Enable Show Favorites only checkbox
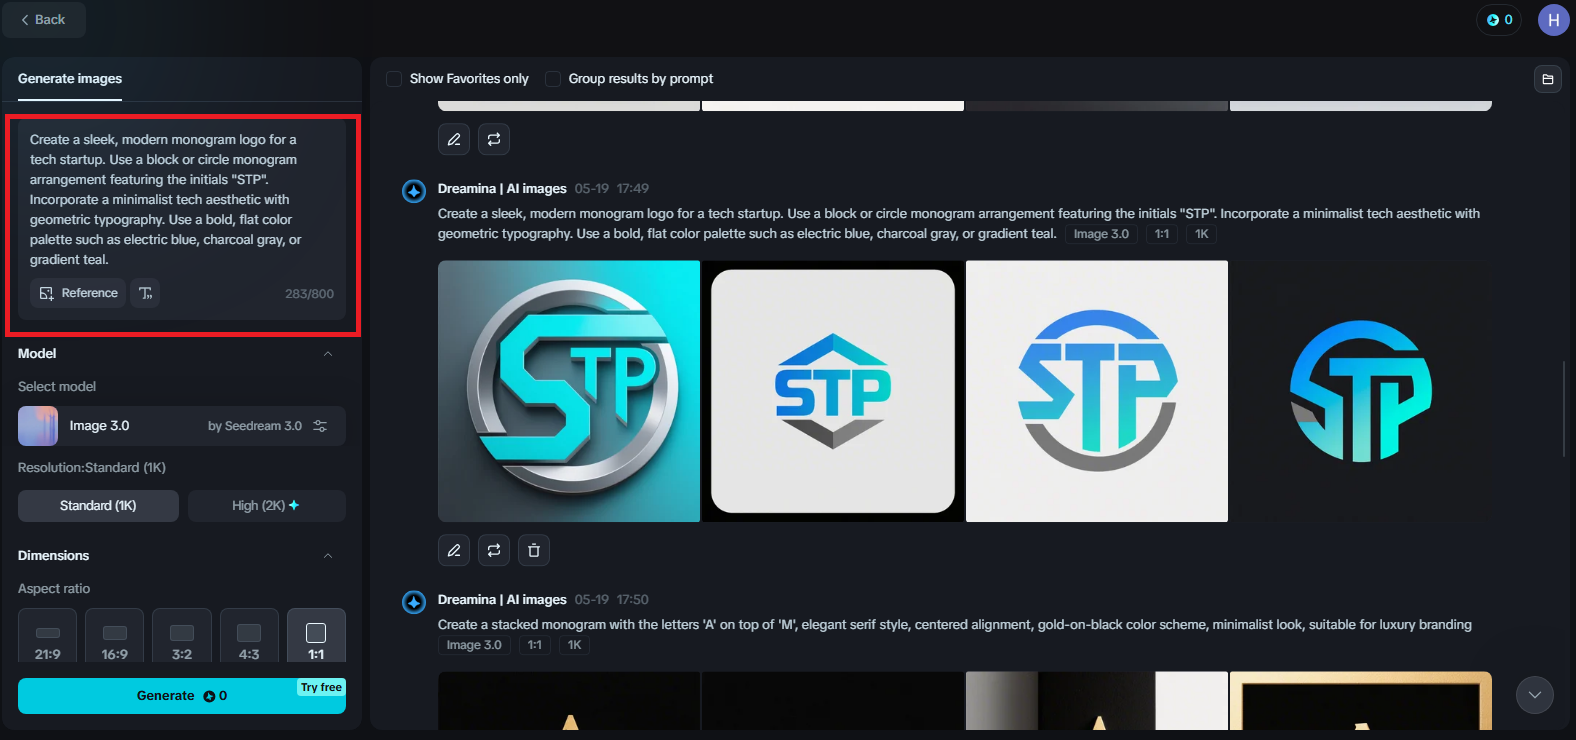Viewport: 1576px width, 740px height. pyautogui.click(x=394, y=79)
